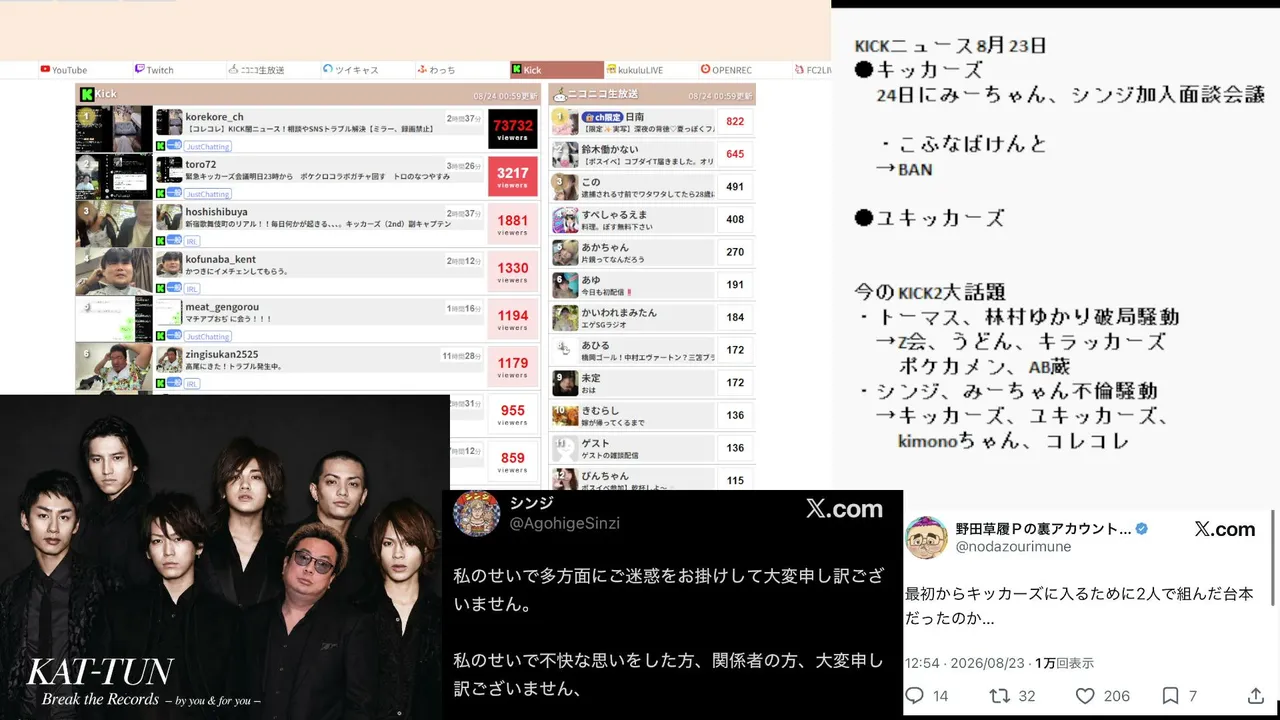Click the 1881 viewers count box
The height and width of the screenshot is (720, 1280).
[513, 224]
